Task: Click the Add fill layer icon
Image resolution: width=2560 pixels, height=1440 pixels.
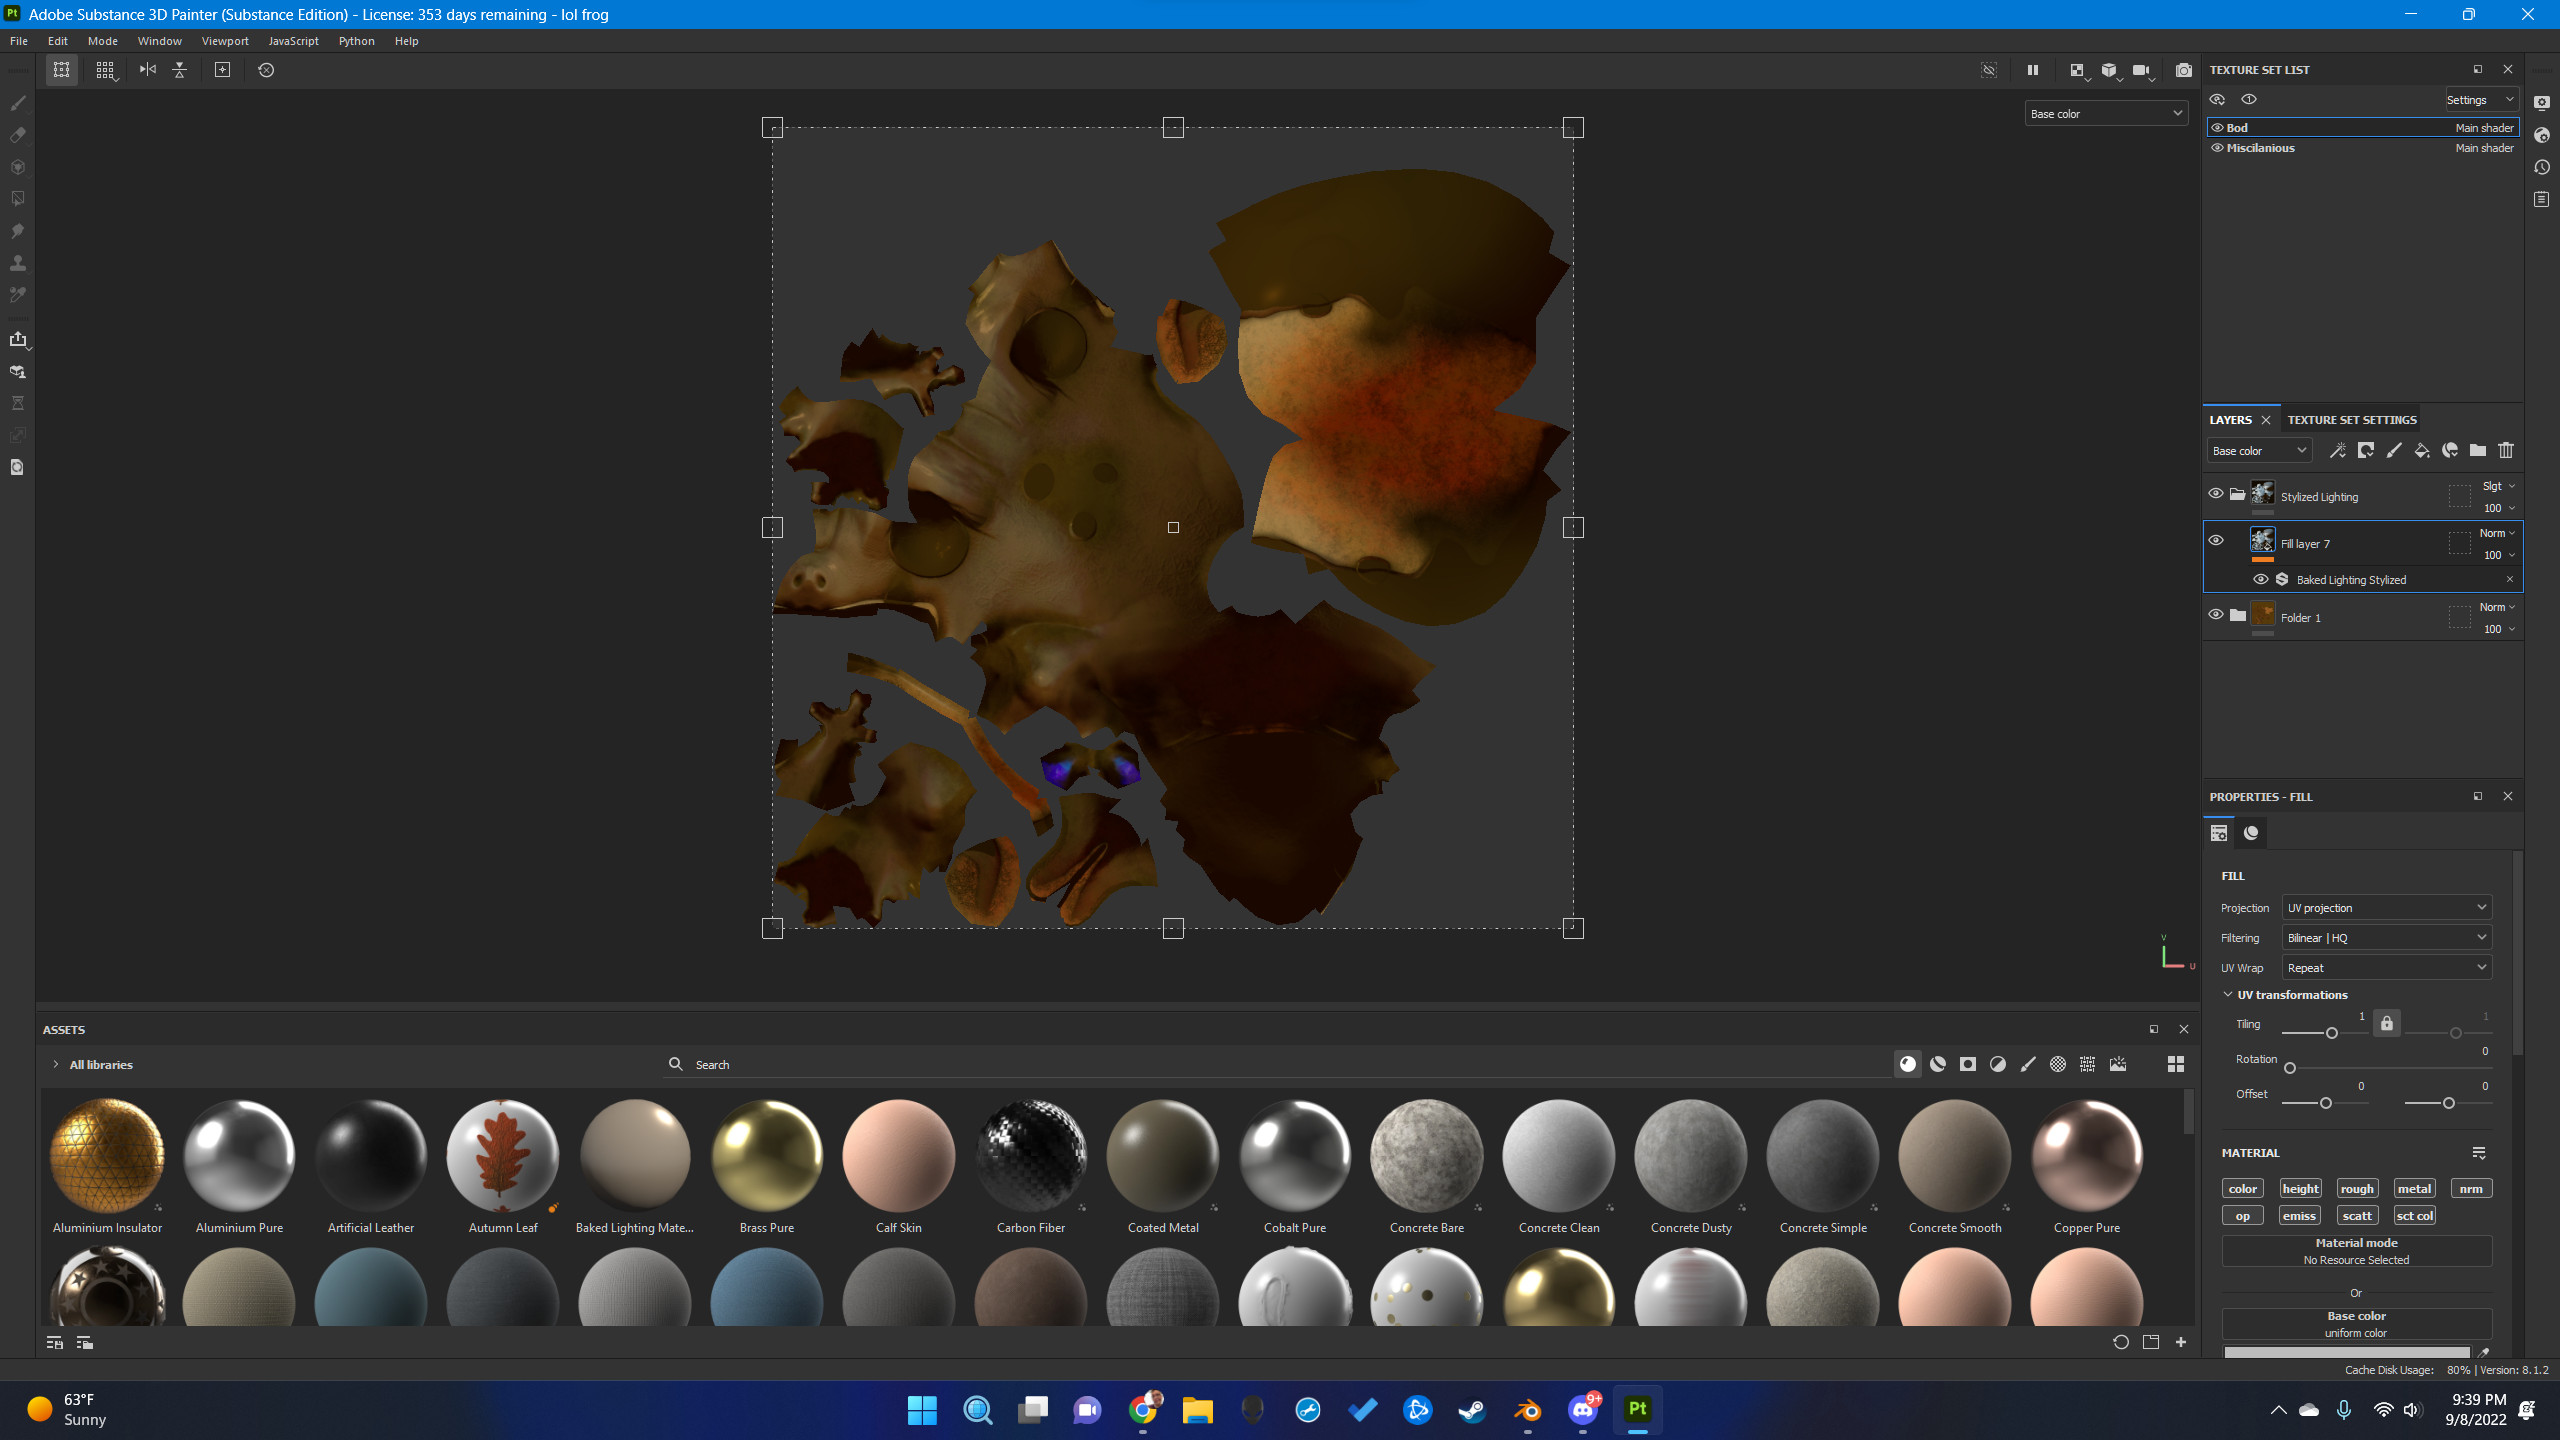Action: (x=2421, y=451)
